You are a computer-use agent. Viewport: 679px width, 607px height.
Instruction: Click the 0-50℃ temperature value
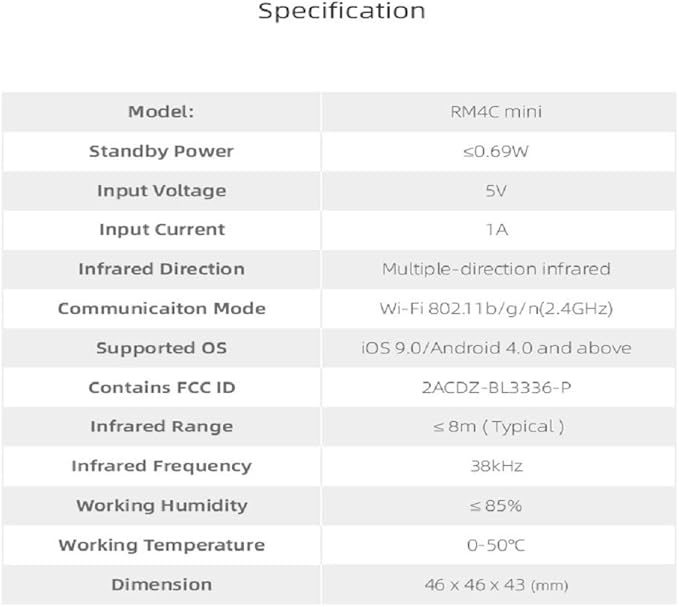pos(496,545)
